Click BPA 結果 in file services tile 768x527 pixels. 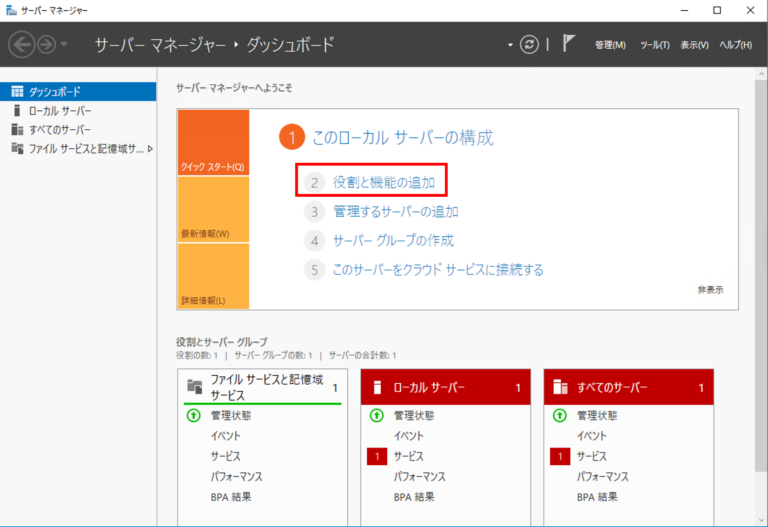[x=231, y=497]
